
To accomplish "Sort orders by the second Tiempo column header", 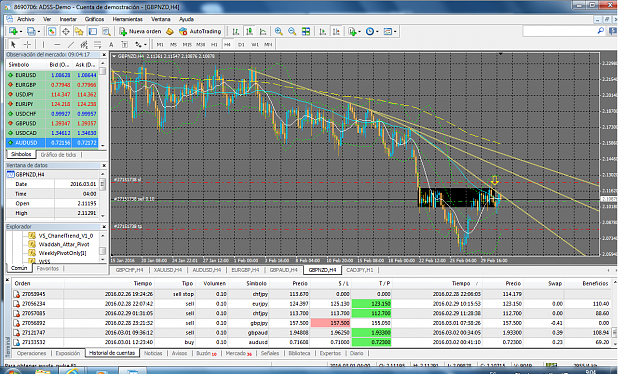I will click(461, 283).
